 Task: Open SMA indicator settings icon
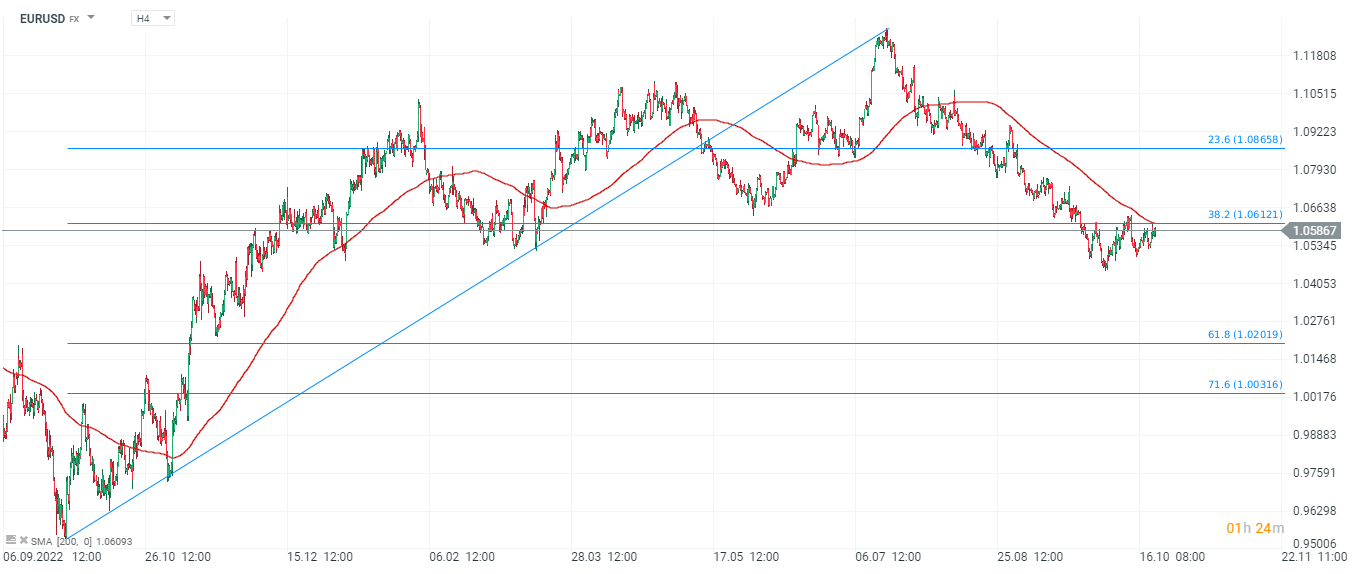click(11, 540)
